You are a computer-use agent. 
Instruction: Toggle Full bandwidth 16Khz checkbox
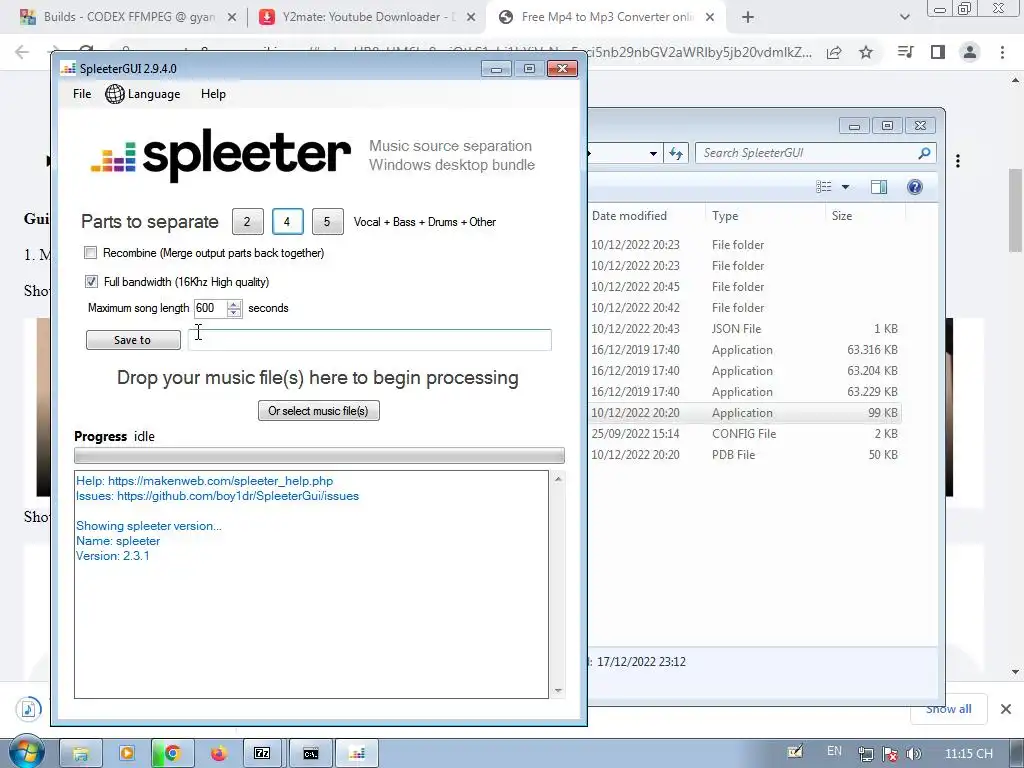(x=91, y=281)
